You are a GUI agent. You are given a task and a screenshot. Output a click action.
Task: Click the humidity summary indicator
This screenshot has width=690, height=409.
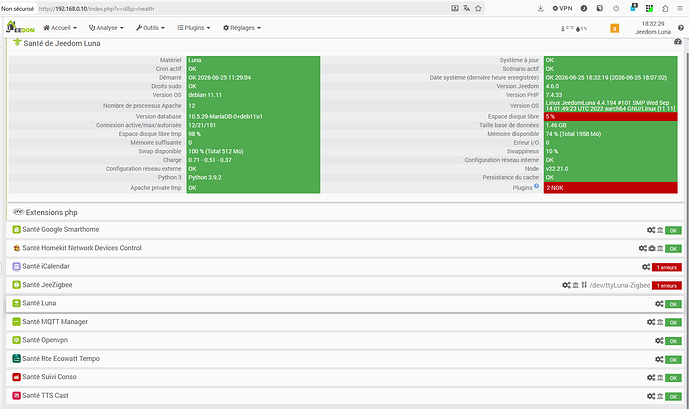click(581, 28)
